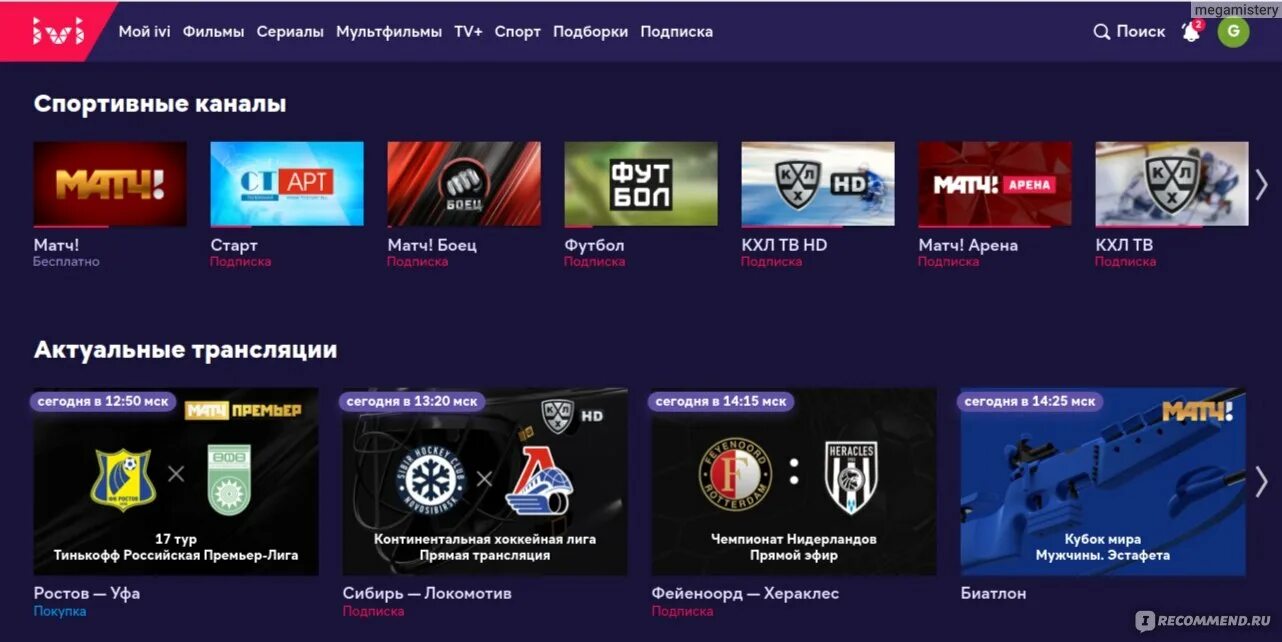Open the Матч! Боец channel thumbnail

click(x=464, y=184)
